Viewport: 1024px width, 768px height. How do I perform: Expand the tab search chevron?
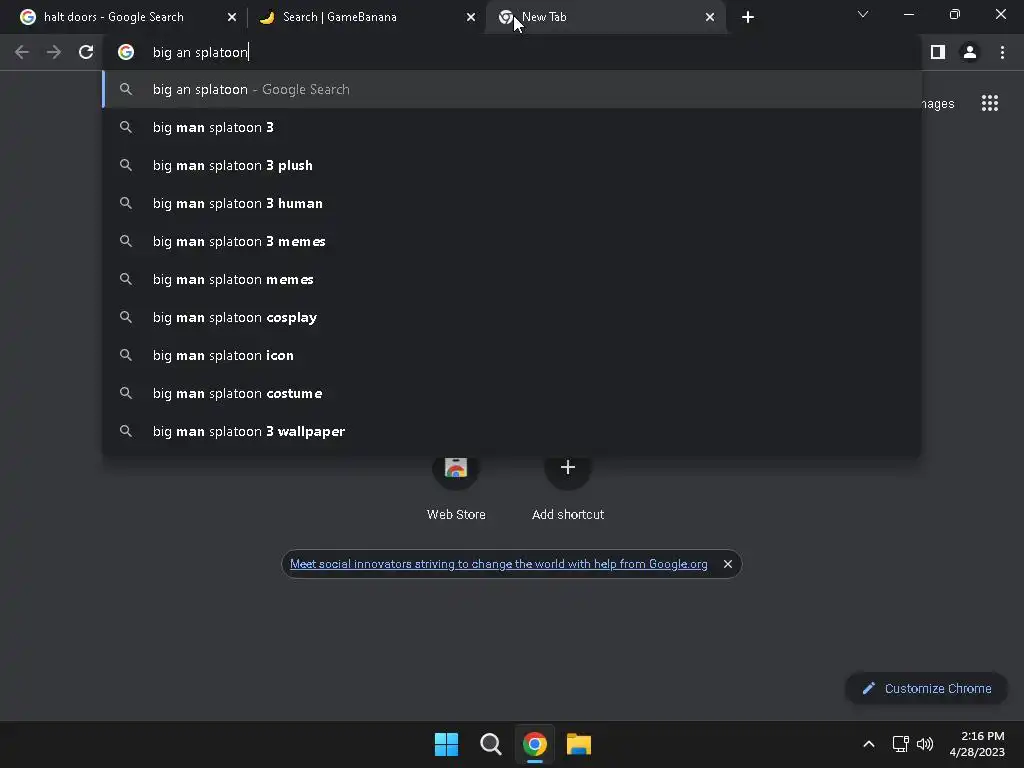click(863, 14)
